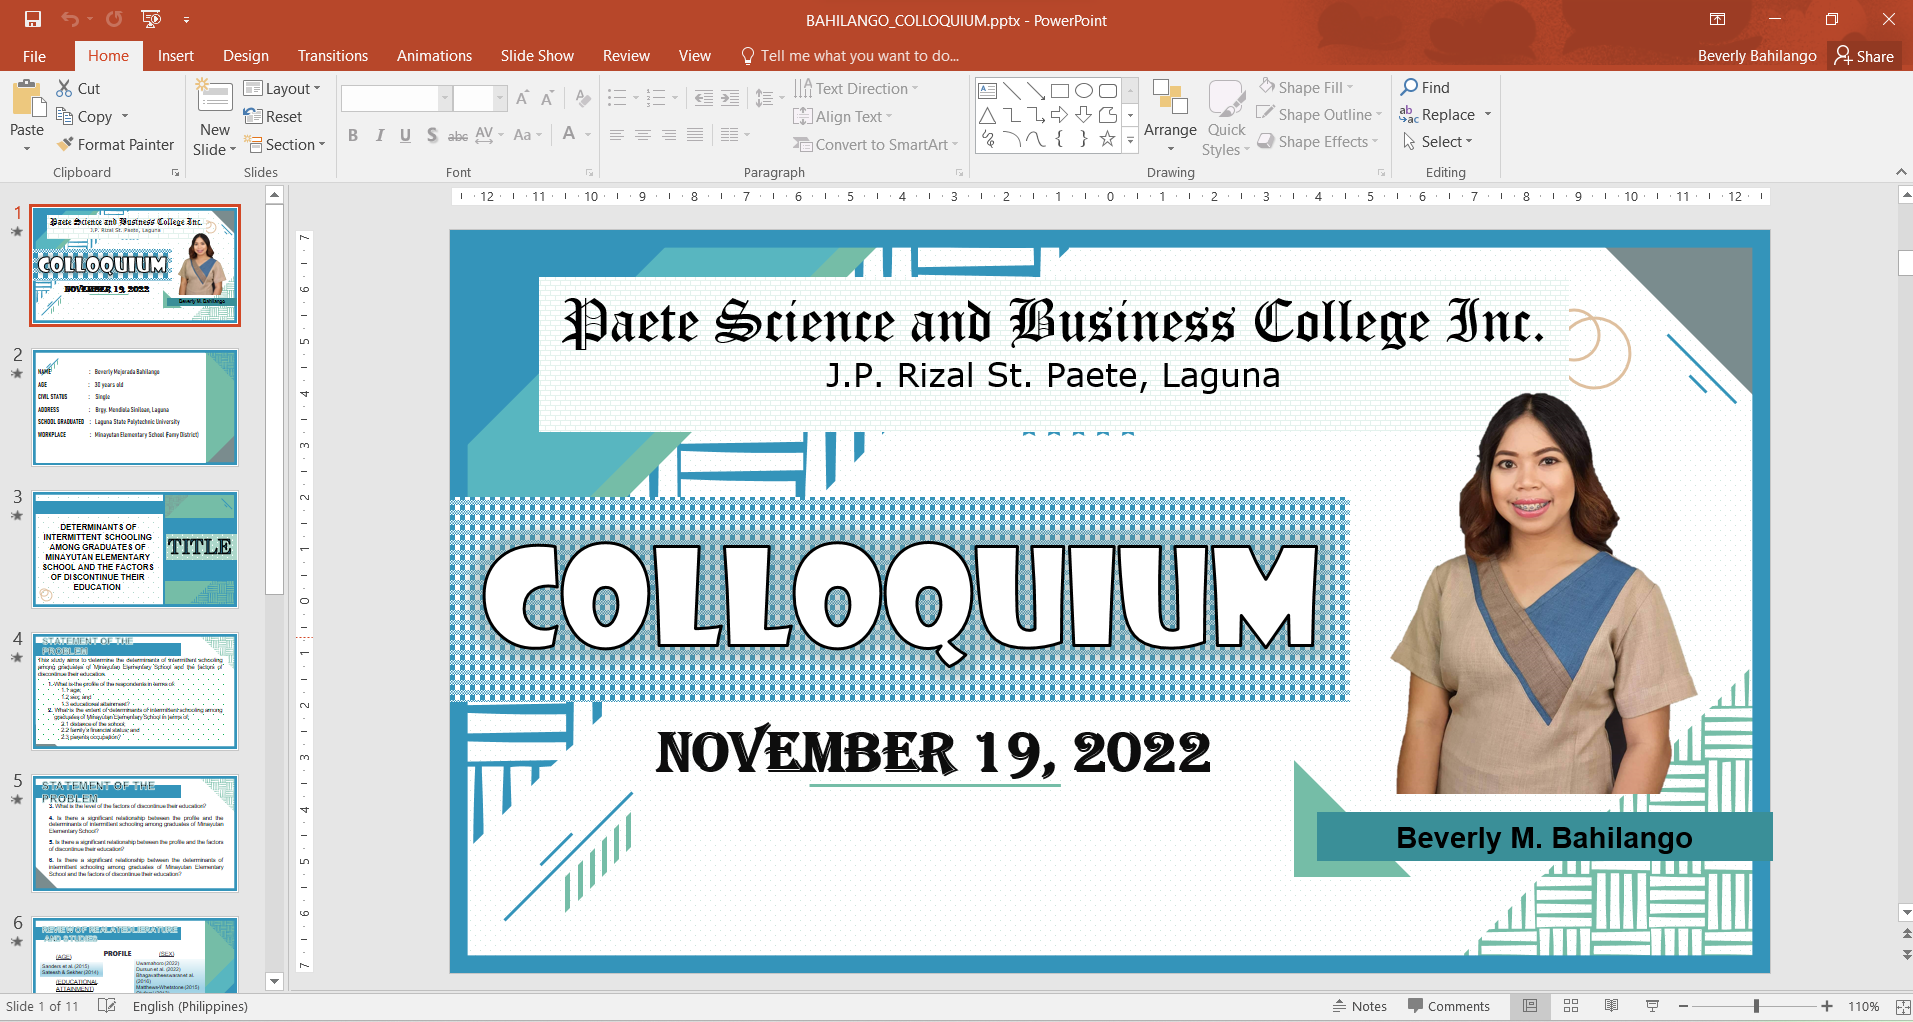Toggle the Notes pane
Screen dimensions: 1913x1022
point(1360,1006)
